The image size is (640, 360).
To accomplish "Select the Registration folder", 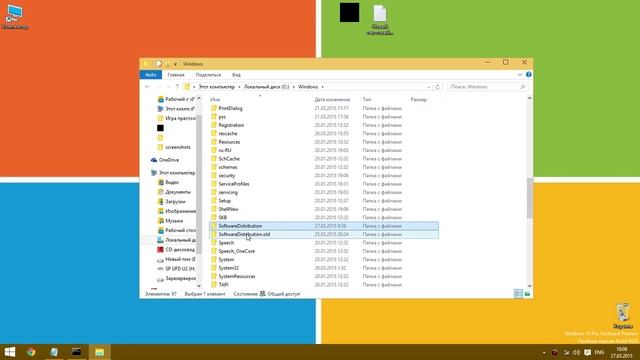I will click(x=231, y=125).
